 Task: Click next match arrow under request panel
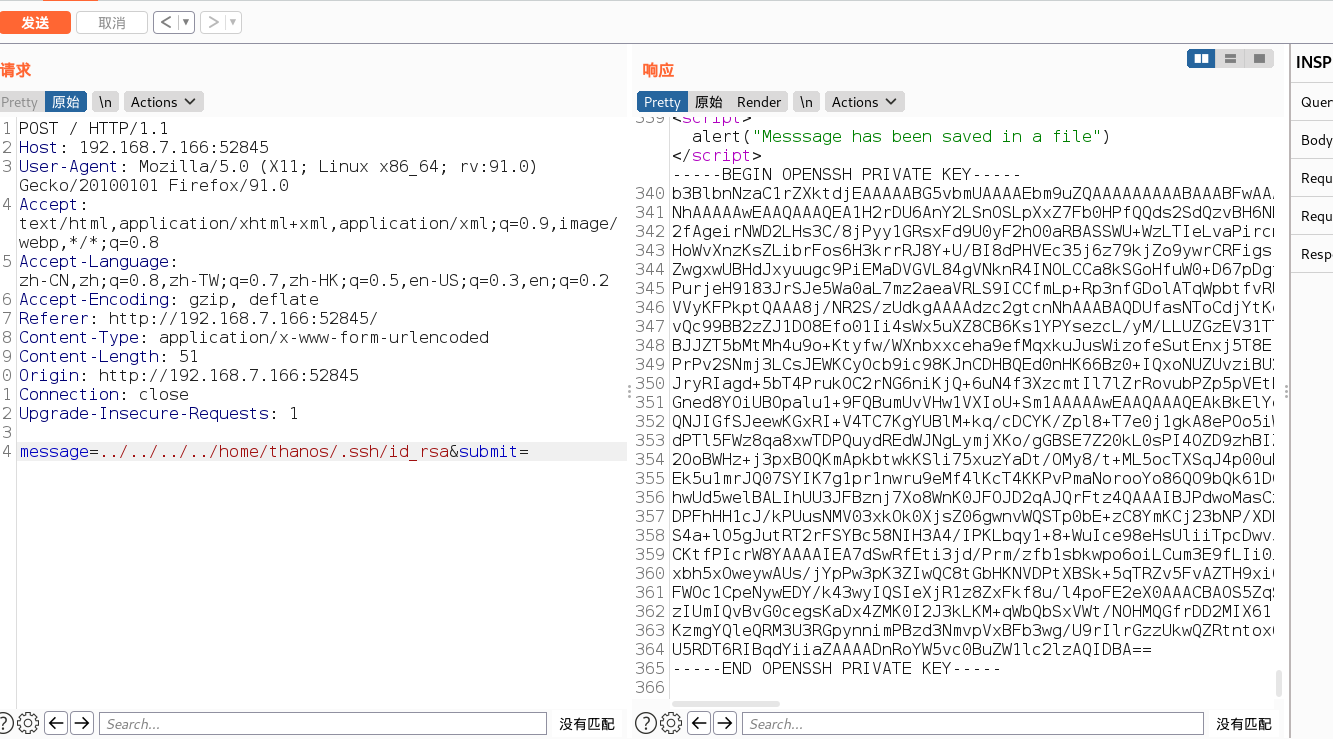tap(82, 723)
